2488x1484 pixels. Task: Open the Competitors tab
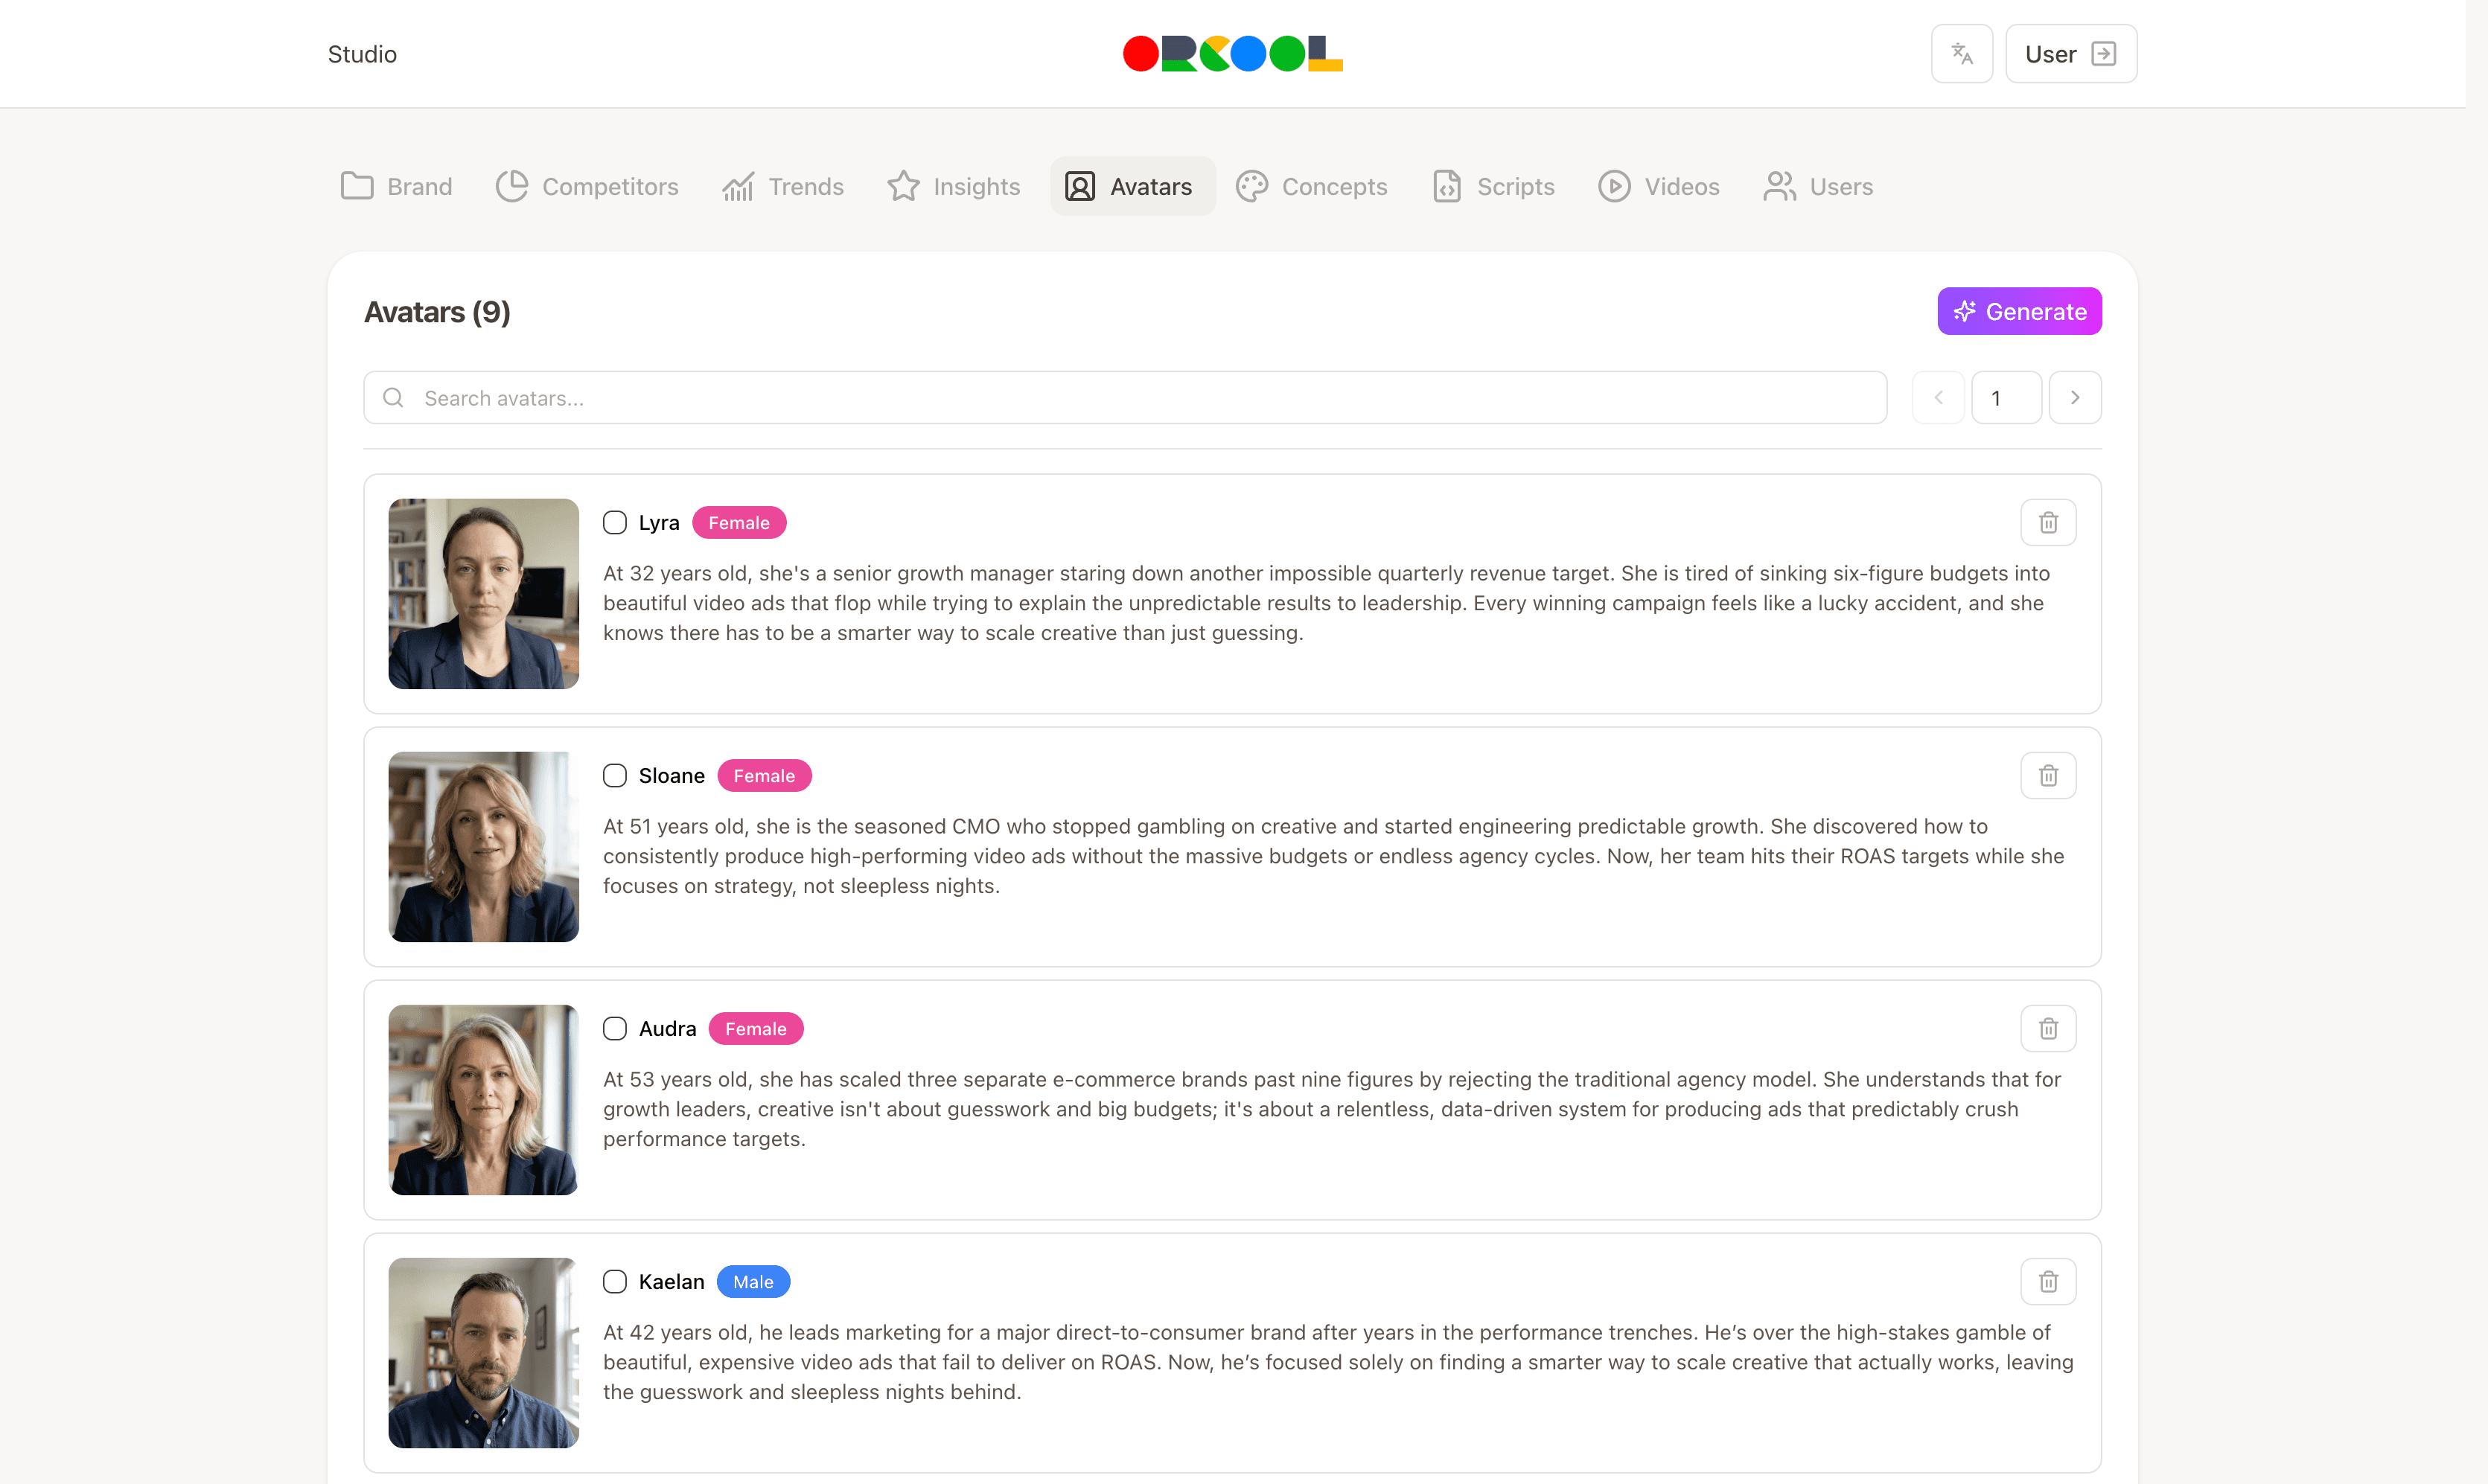[x=588, y=187]
